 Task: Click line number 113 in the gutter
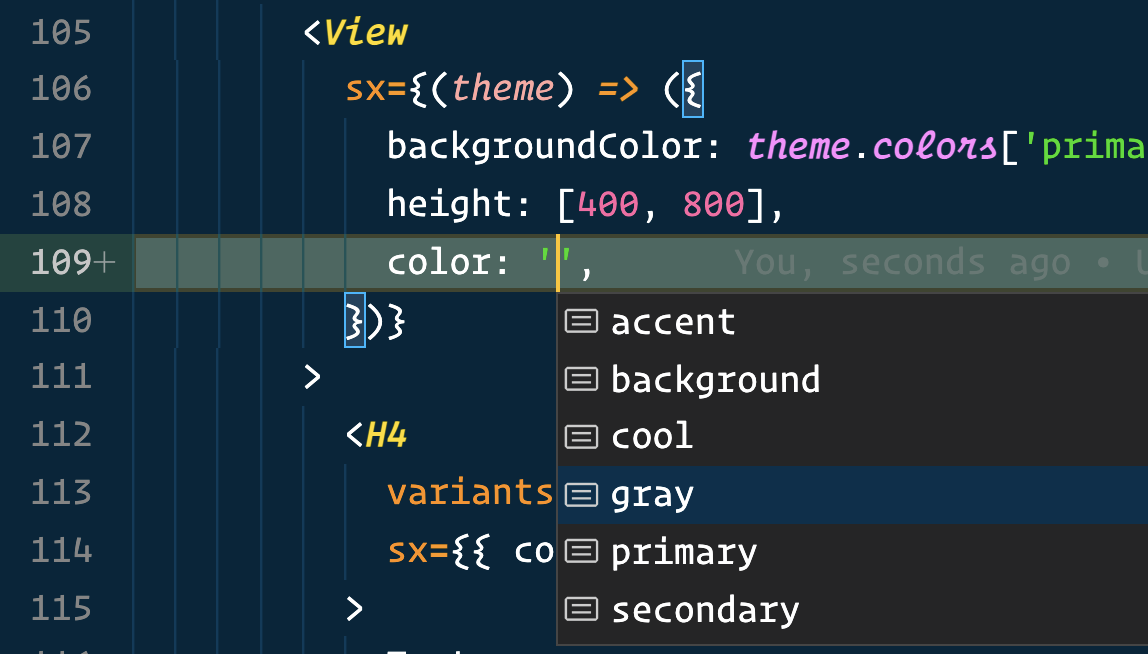pyautogui.click(x=62, y=493)
